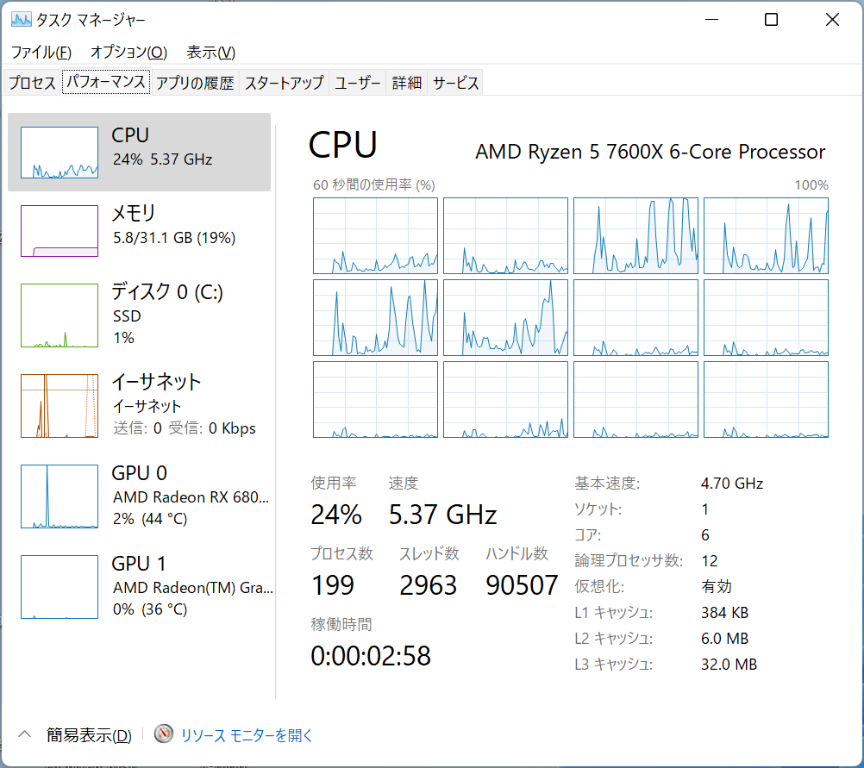Switch to the 詳細 tab

[x=407, y=83]
